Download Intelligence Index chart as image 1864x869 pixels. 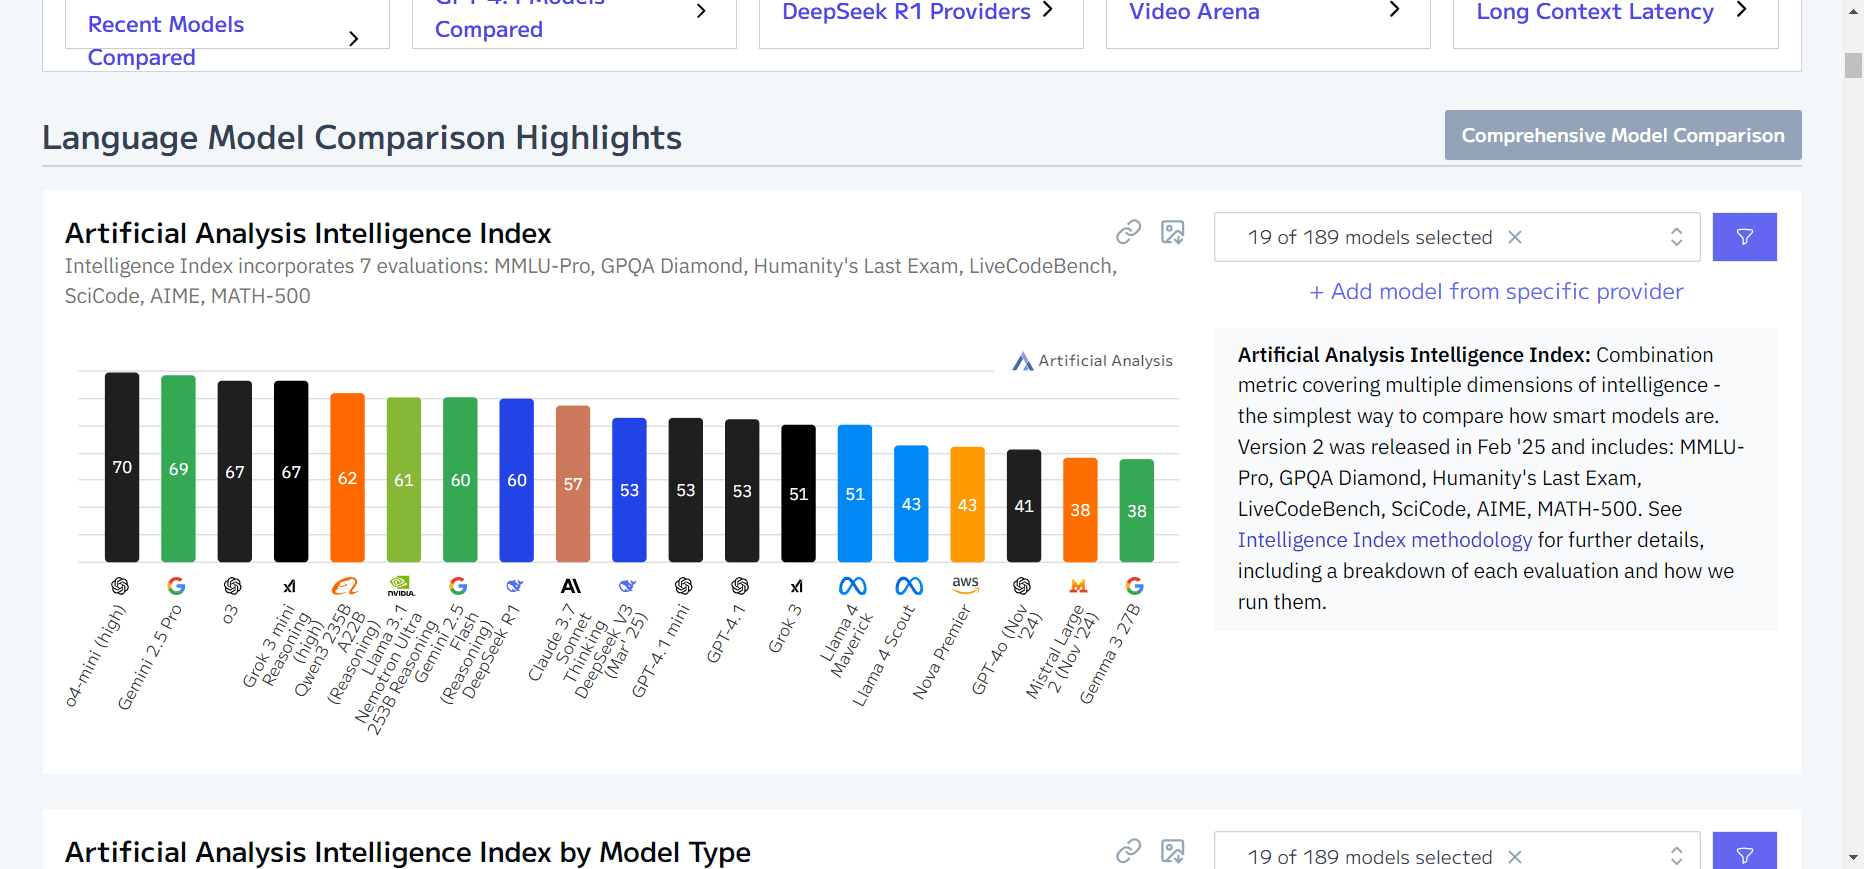pos(1172,232)
